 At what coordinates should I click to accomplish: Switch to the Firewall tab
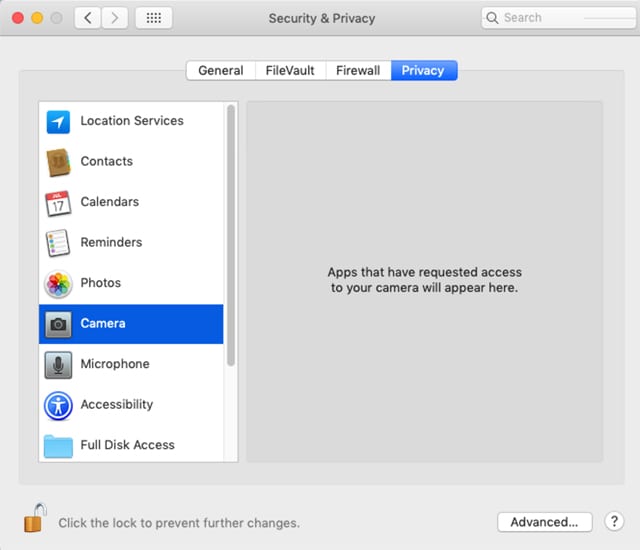coord(357,70)
